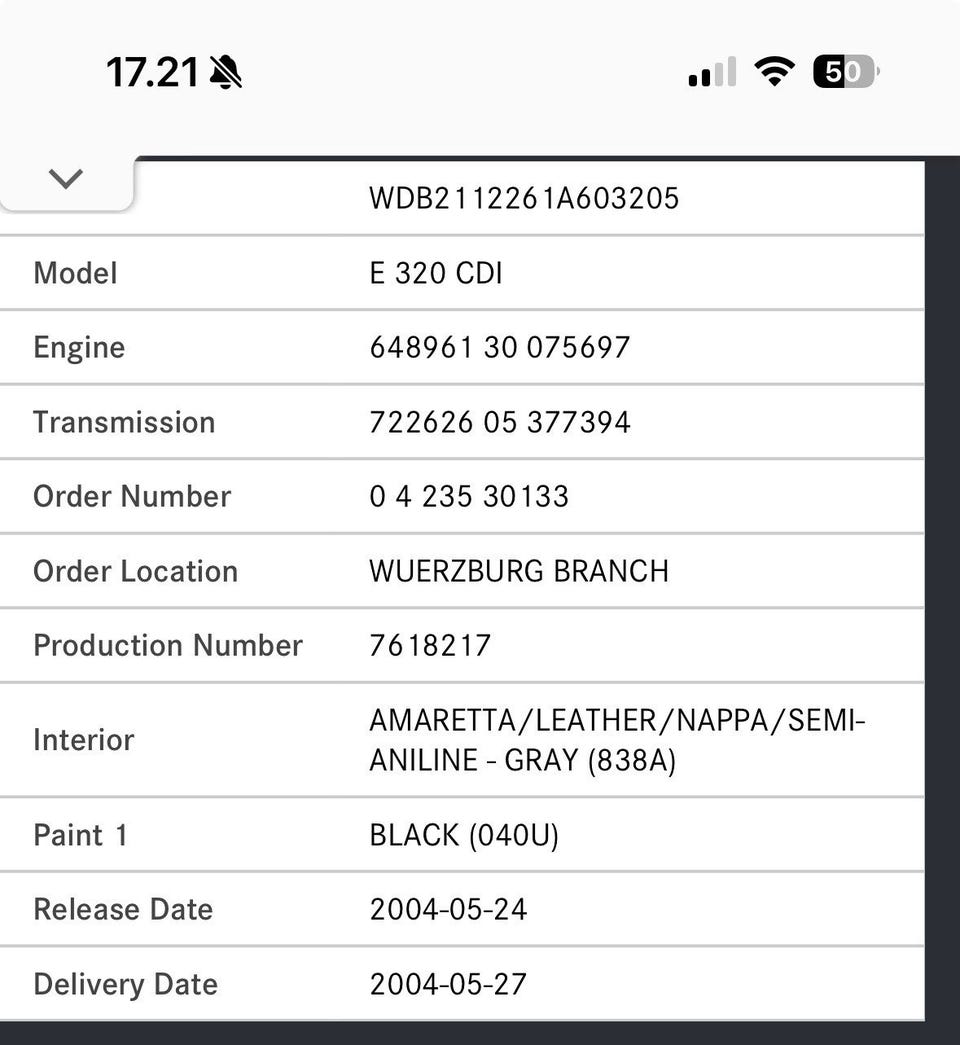Screen dimensions: 960x1045
Task: Tap the release date 2004-05-24
Action: (x=448, y=909)
